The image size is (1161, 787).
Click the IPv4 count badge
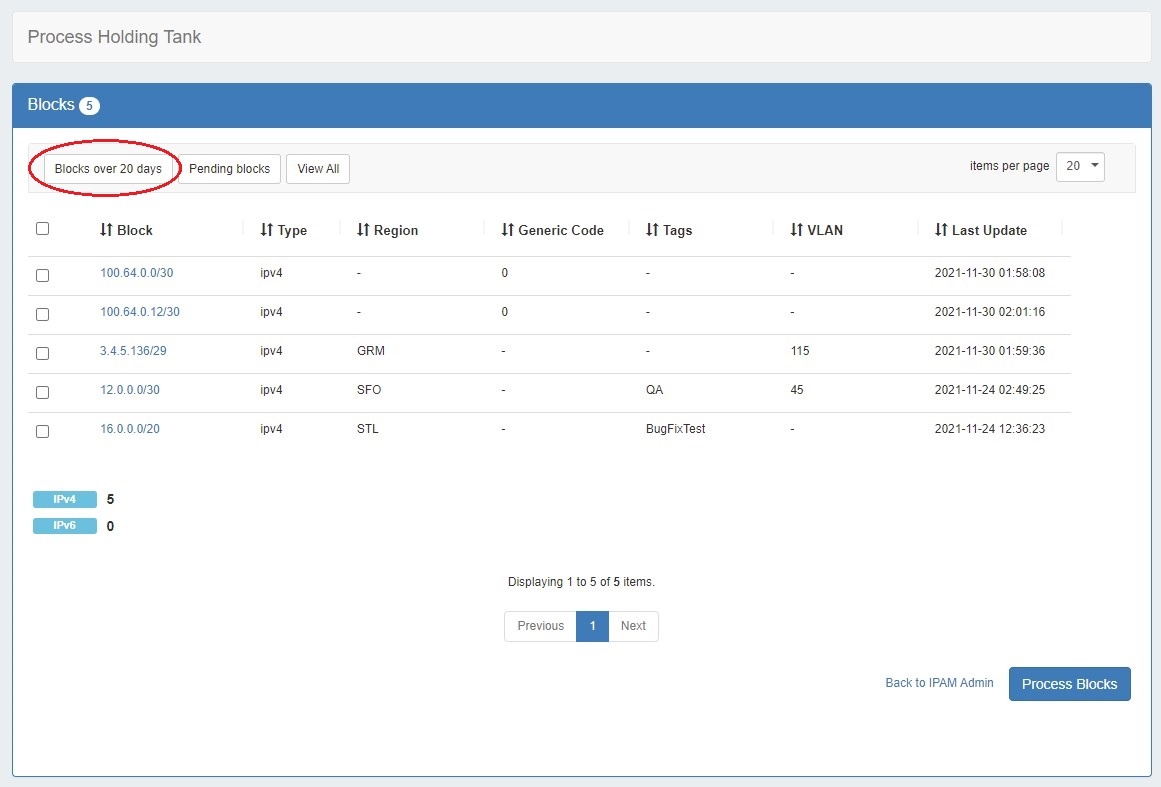[65, 500]
